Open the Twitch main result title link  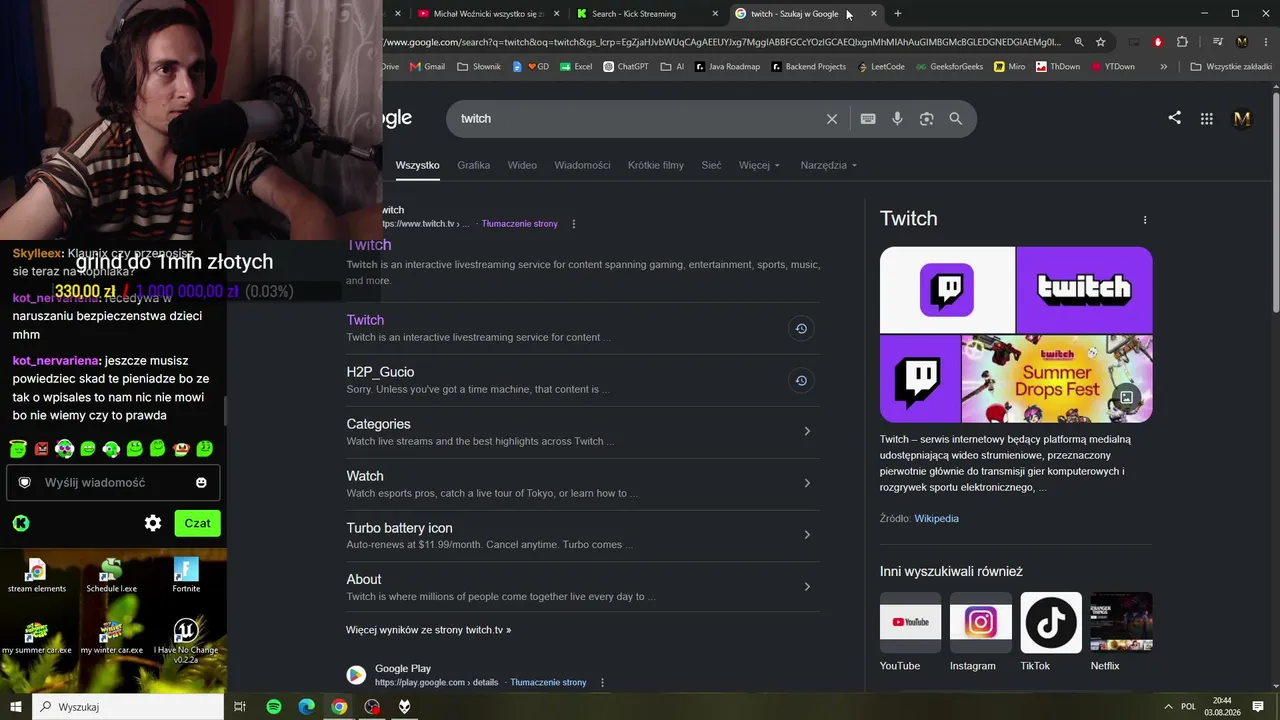coord(369,245)
